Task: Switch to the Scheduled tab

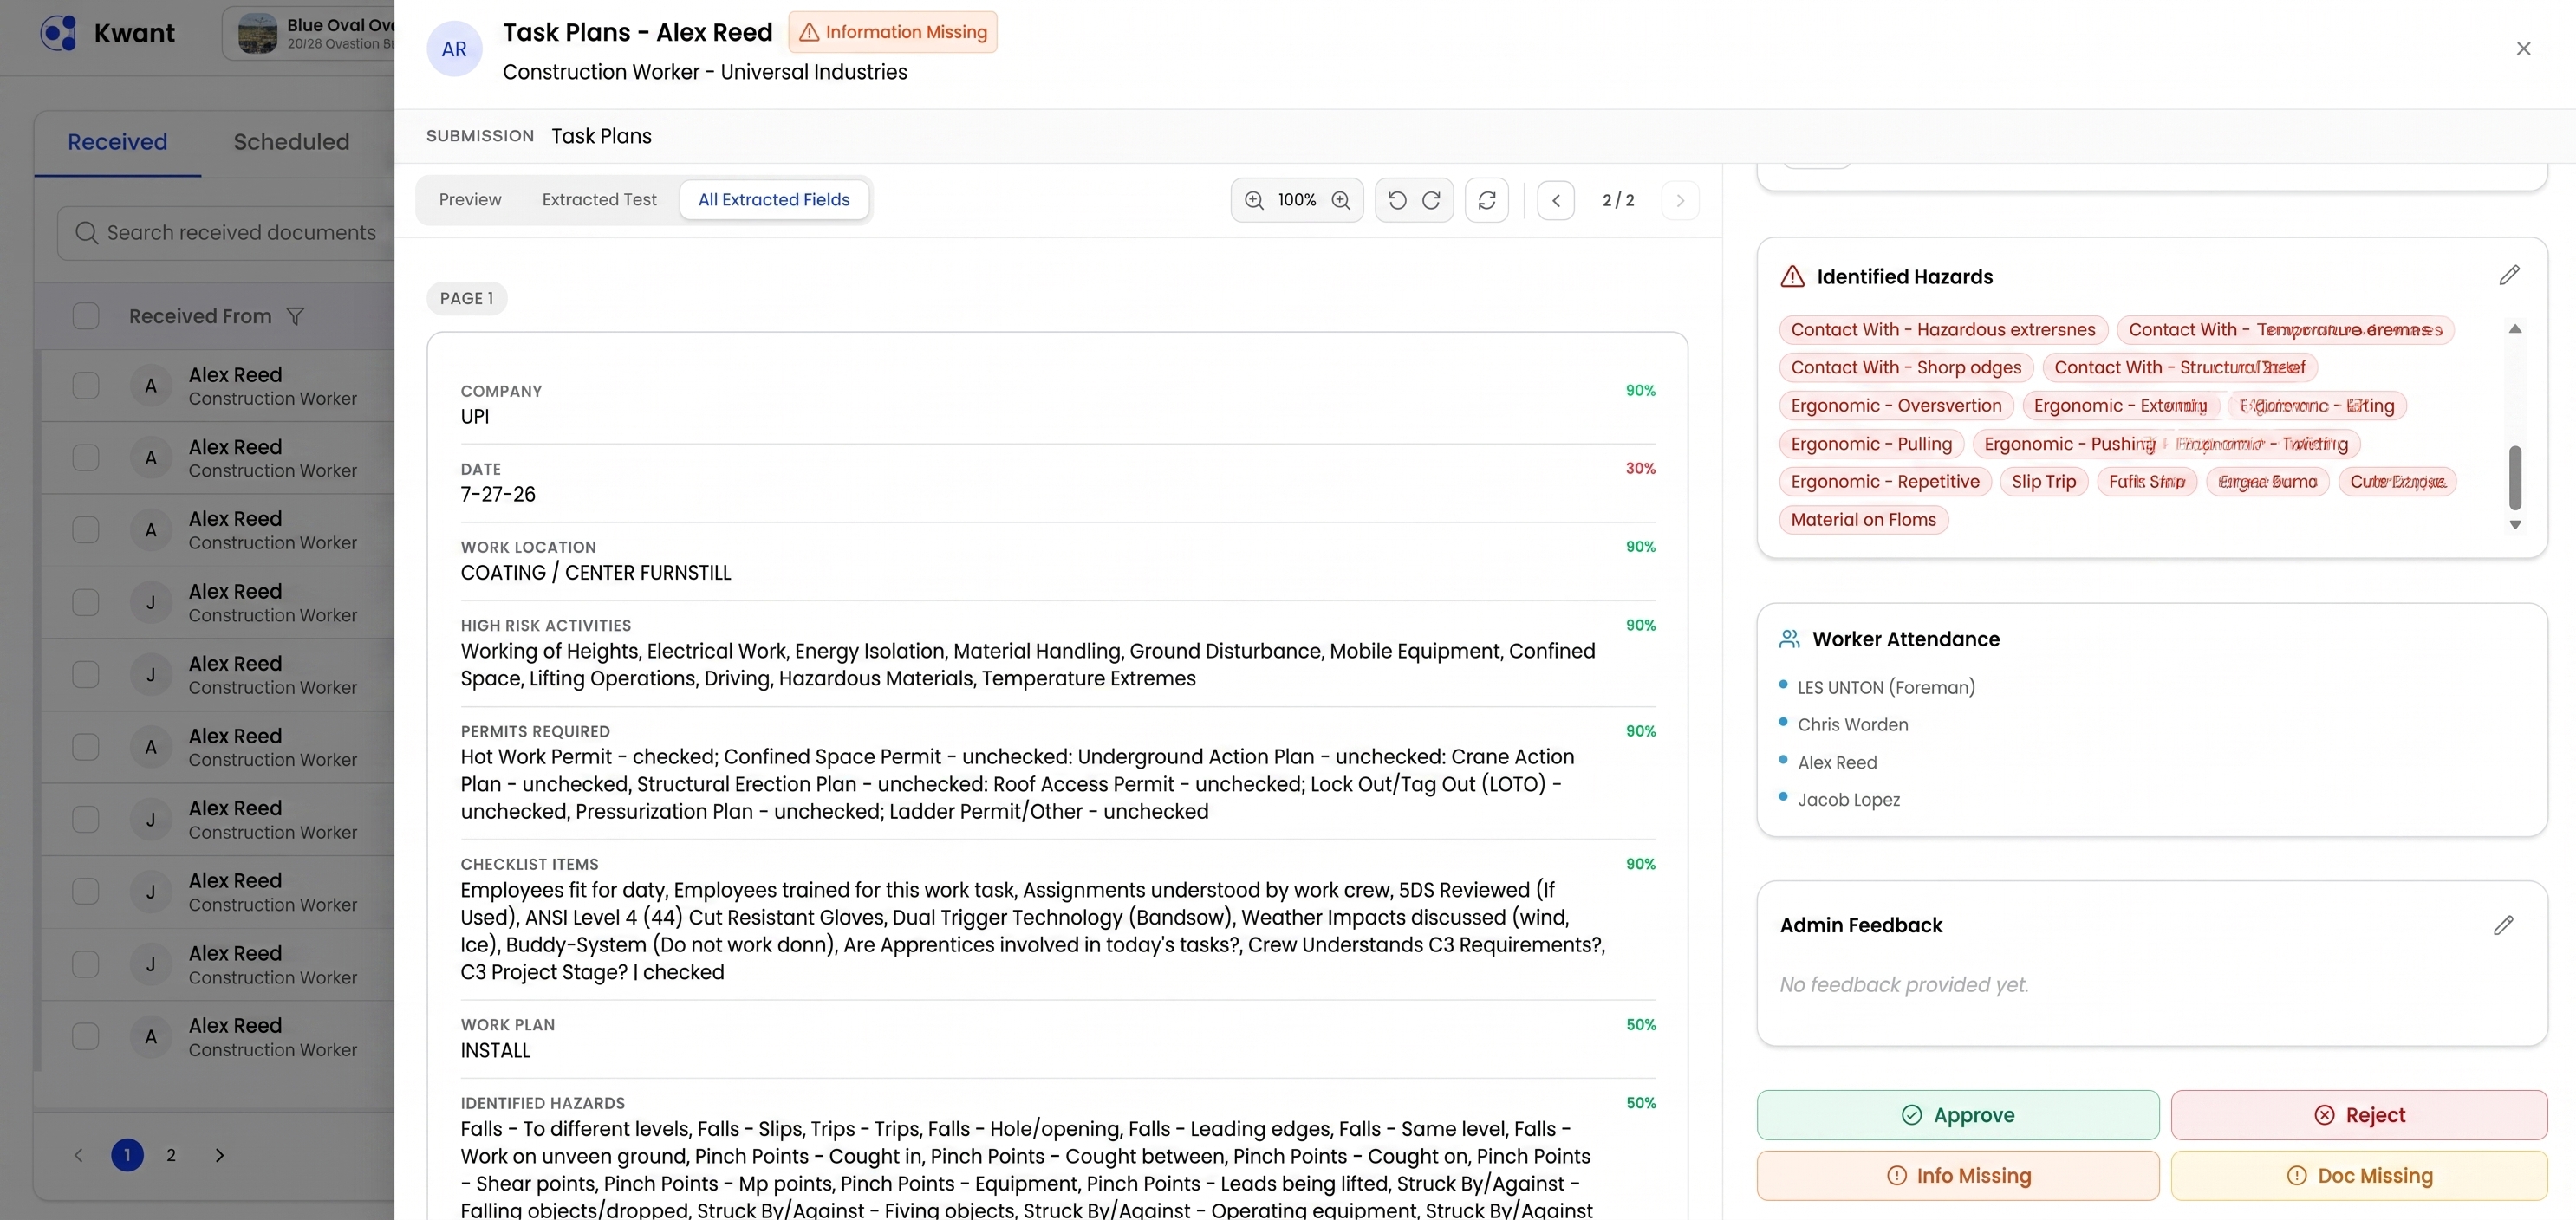Action: [x=291, y=142]
